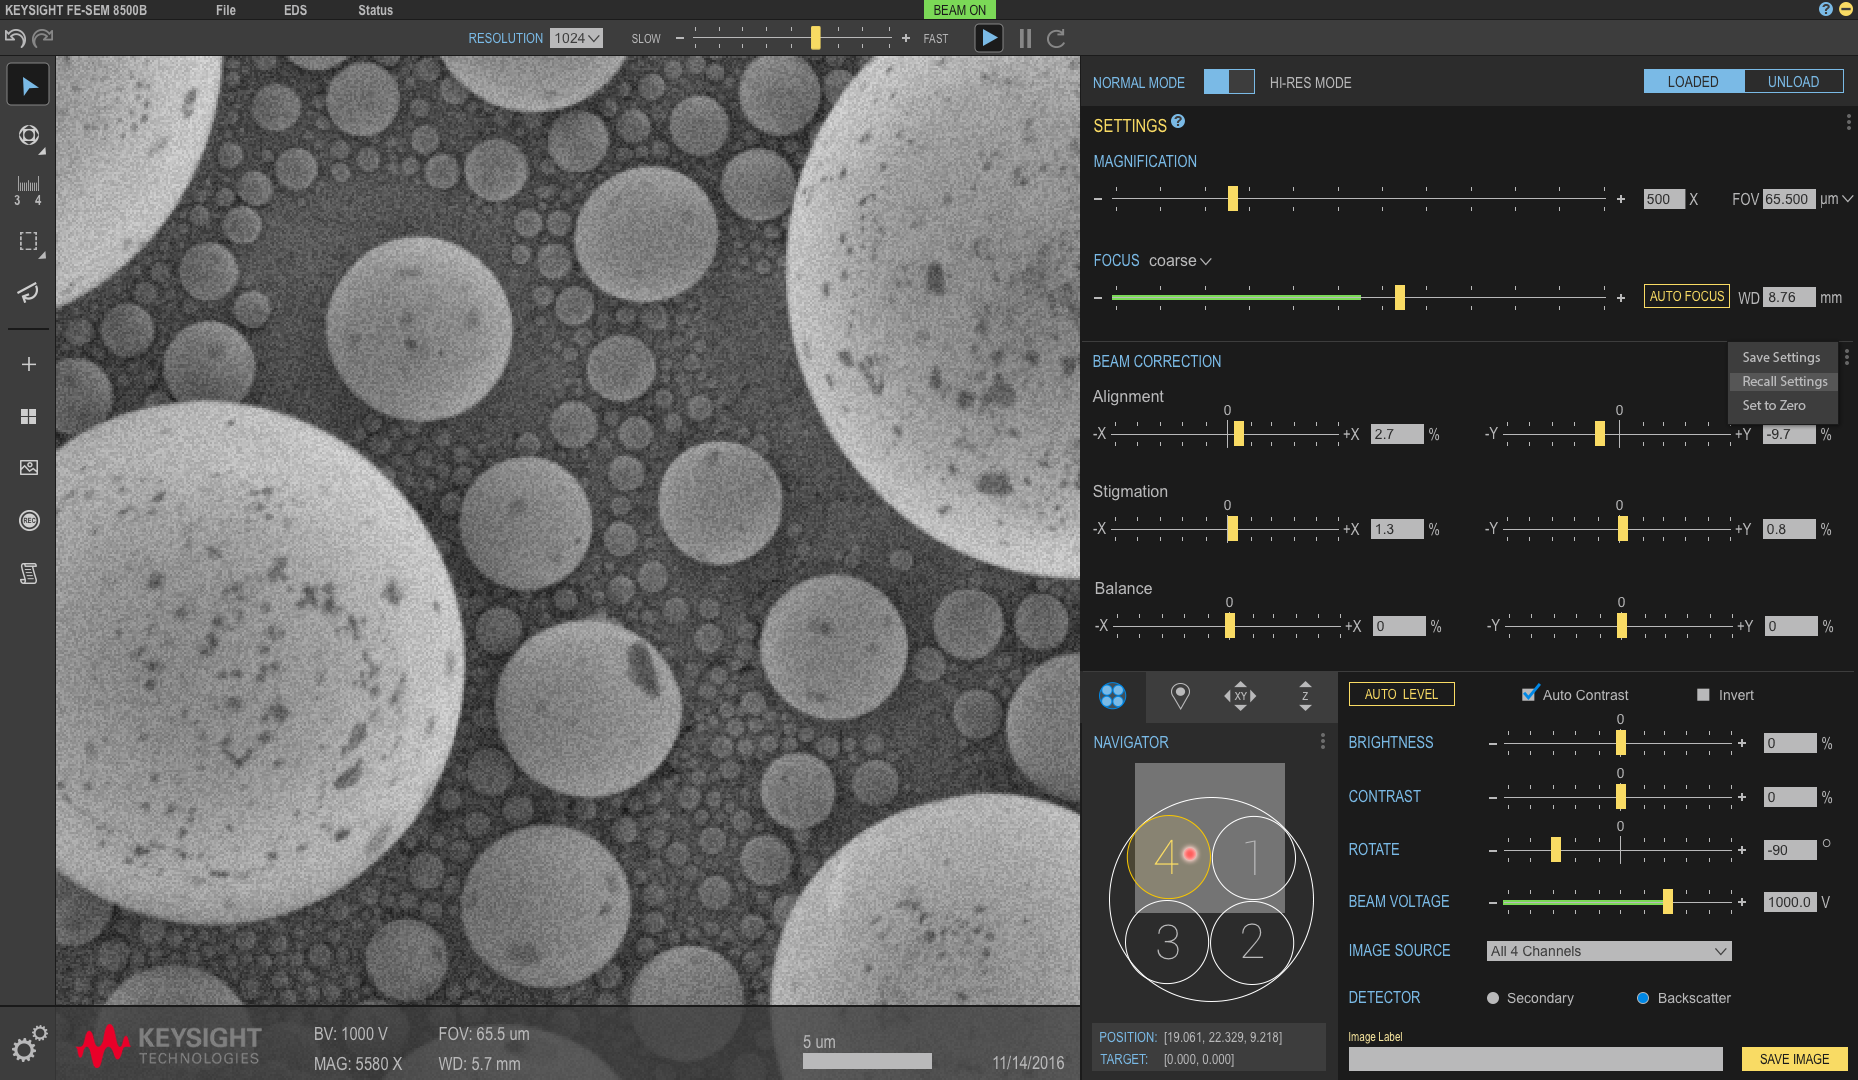
Task: Expand the Image Source channels dropdown
Action: click(1609, 951)
